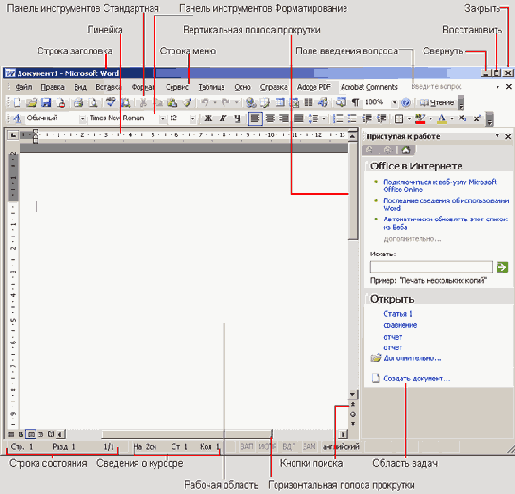Open the Вставка menu
Image resolution: width=515 pixels, height=494 pixels.
coord(108,87)
